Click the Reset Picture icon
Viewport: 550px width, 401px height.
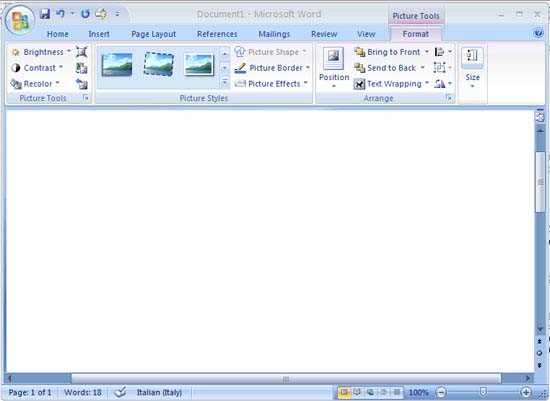(82, 84)
